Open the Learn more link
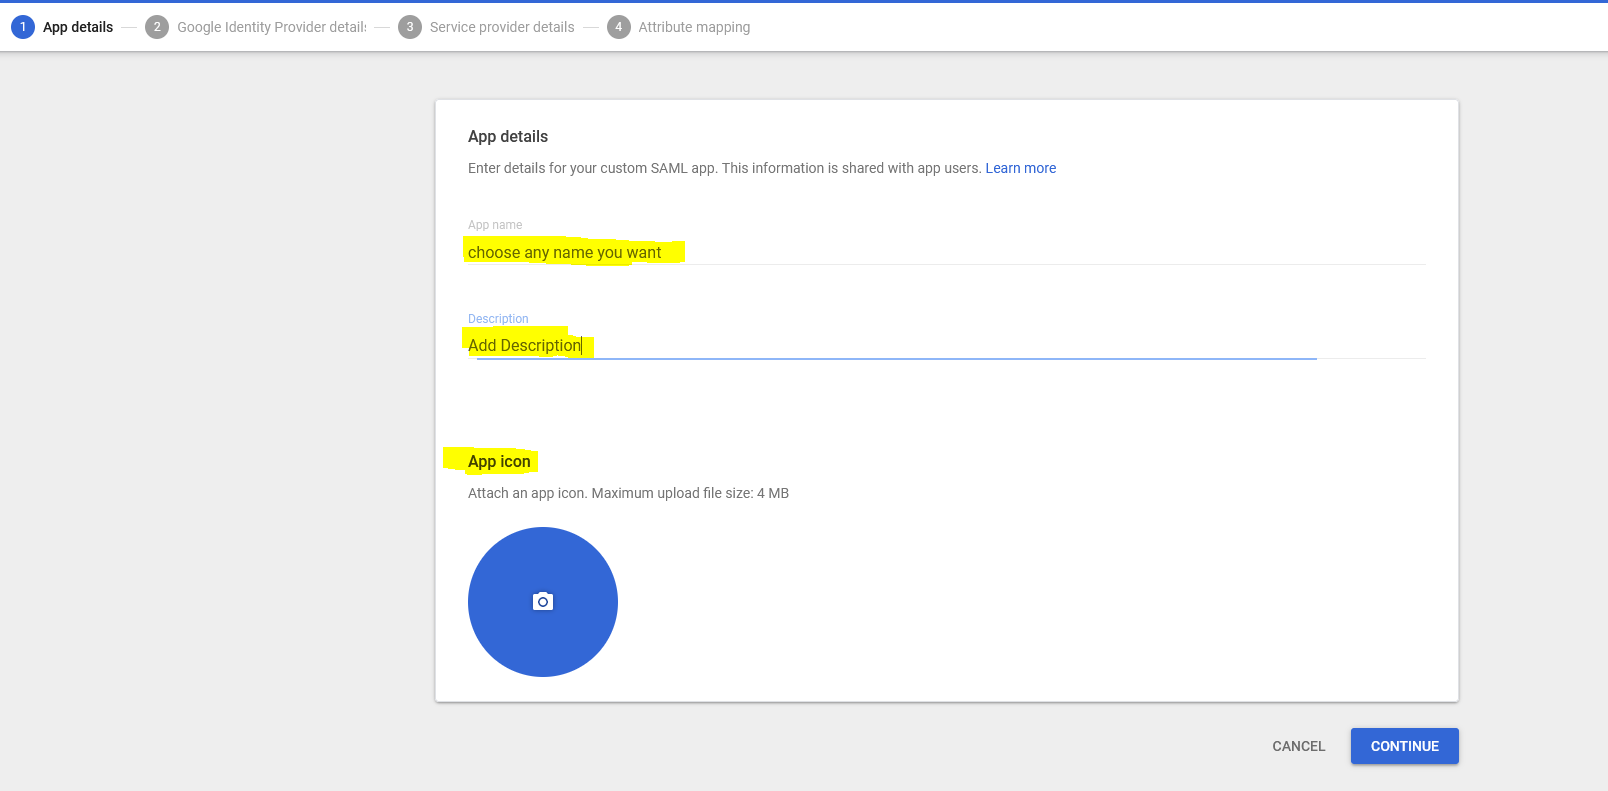Image resolution: width=1608 pixels, height=791 pixels. (x=1020, y=168)
